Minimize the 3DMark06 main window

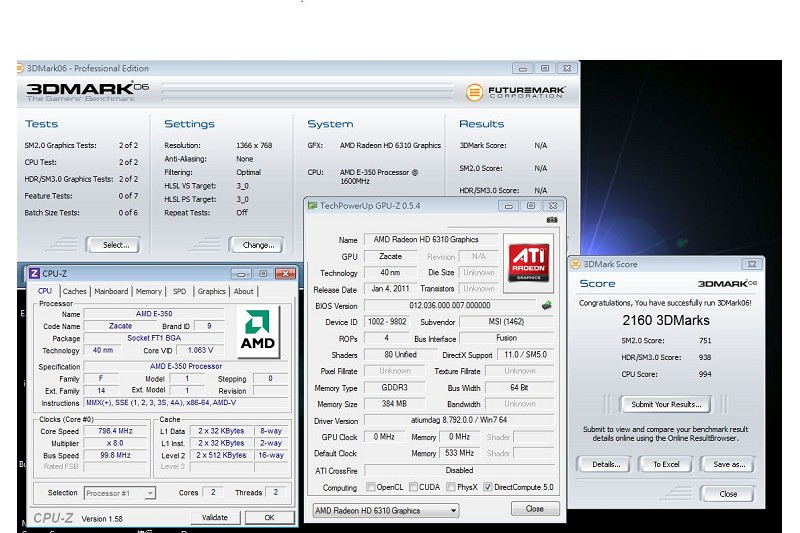point(522,68)
